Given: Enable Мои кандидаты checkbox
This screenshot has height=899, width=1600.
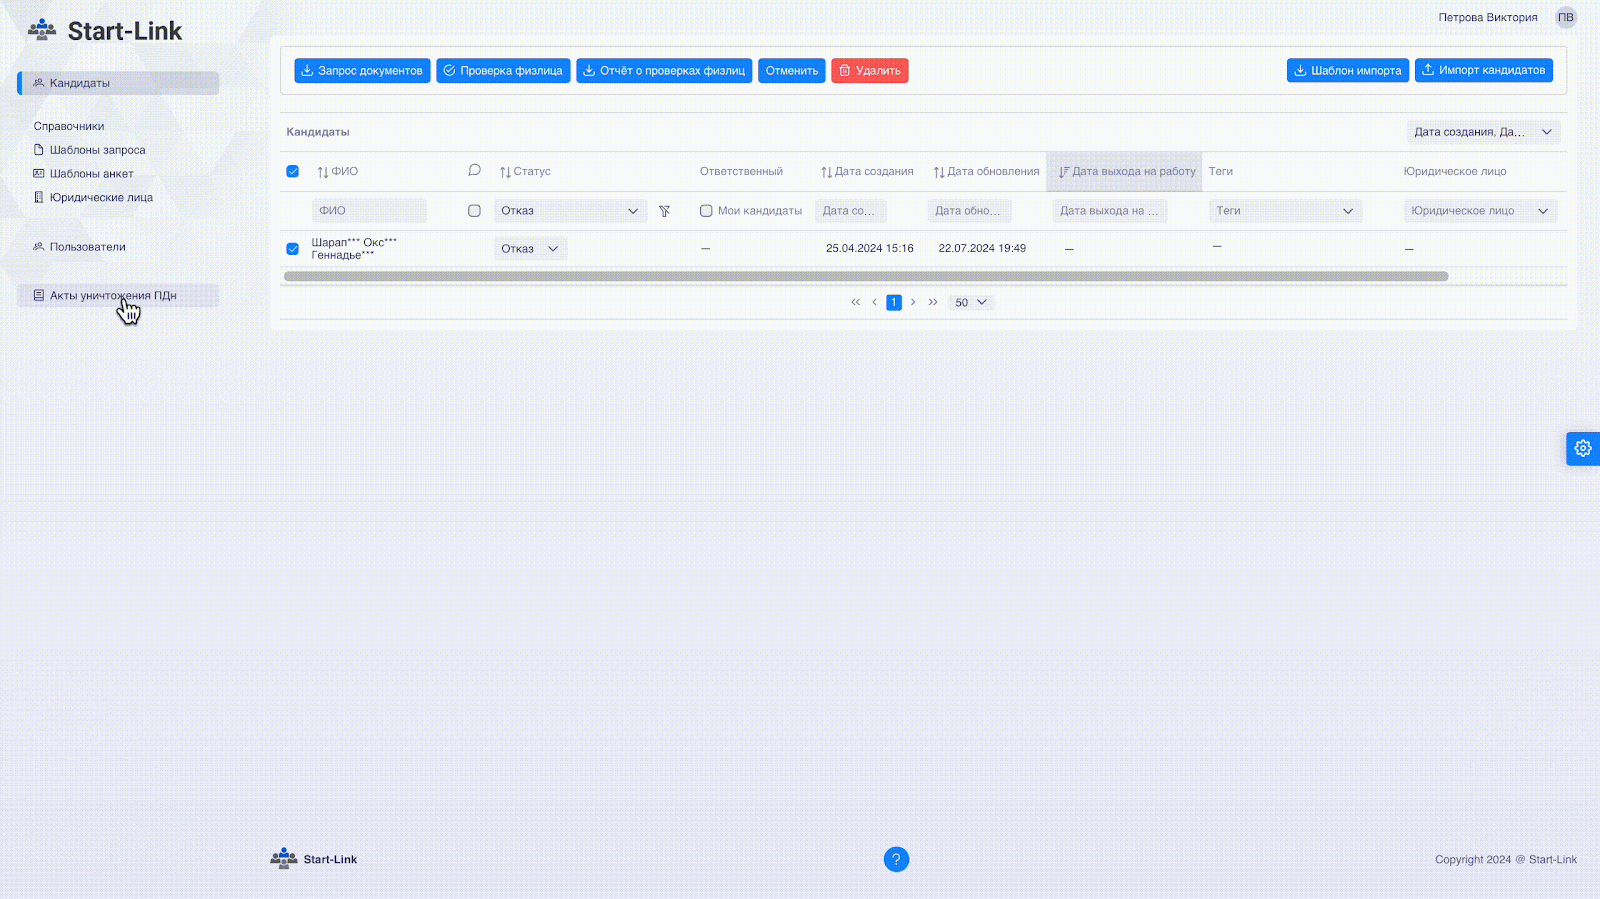Looking at the screenshot, I should (706, 211).
